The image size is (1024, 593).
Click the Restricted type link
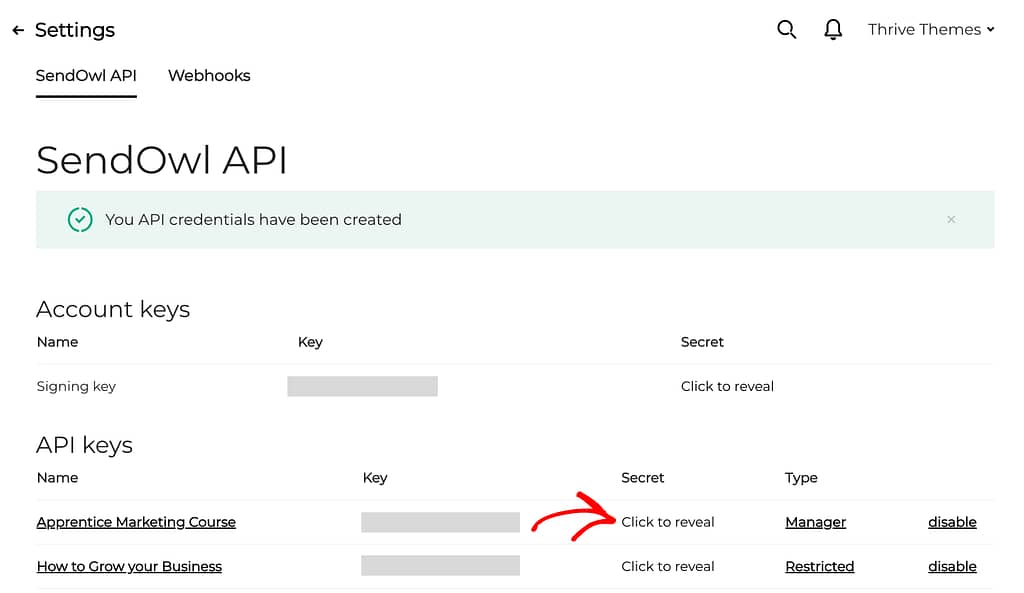coord(820,567)
